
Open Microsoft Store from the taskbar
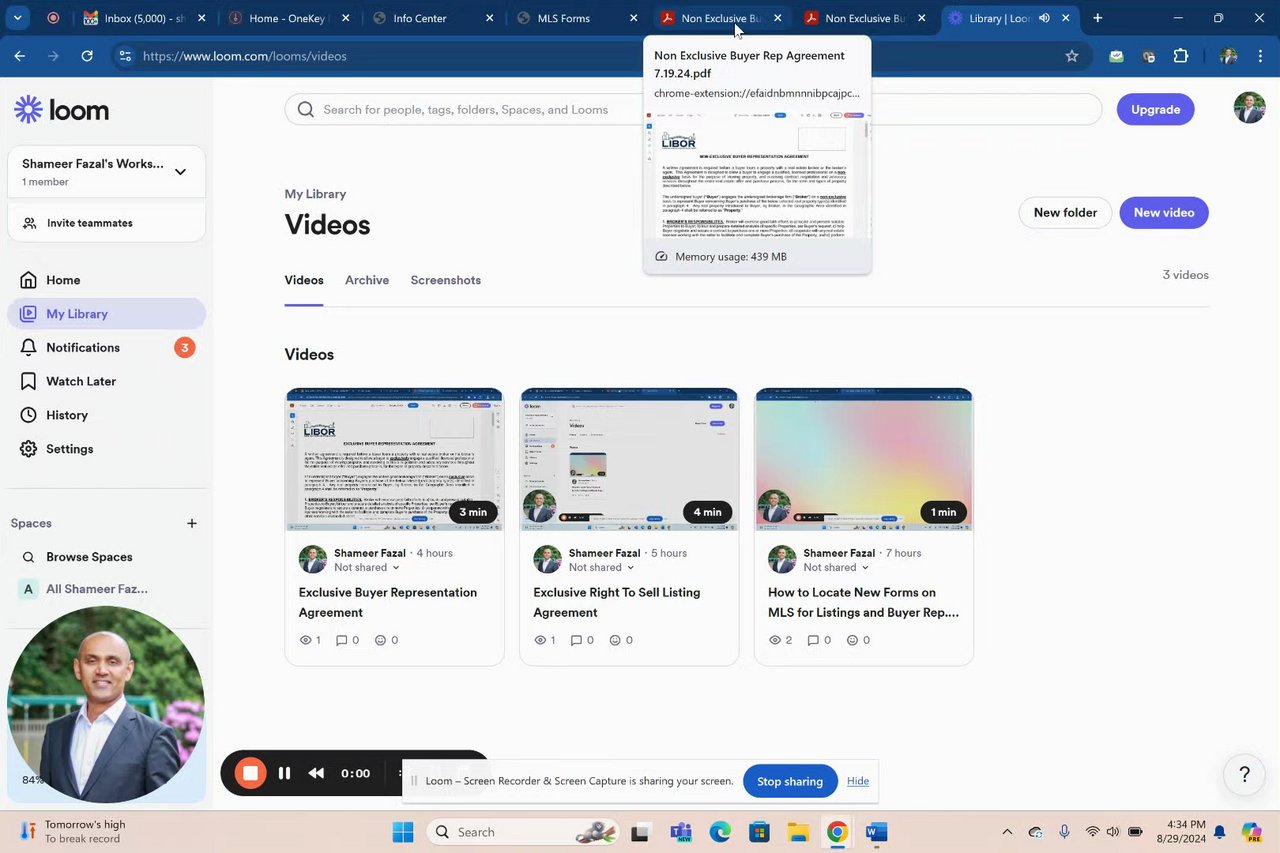[759, 832]
